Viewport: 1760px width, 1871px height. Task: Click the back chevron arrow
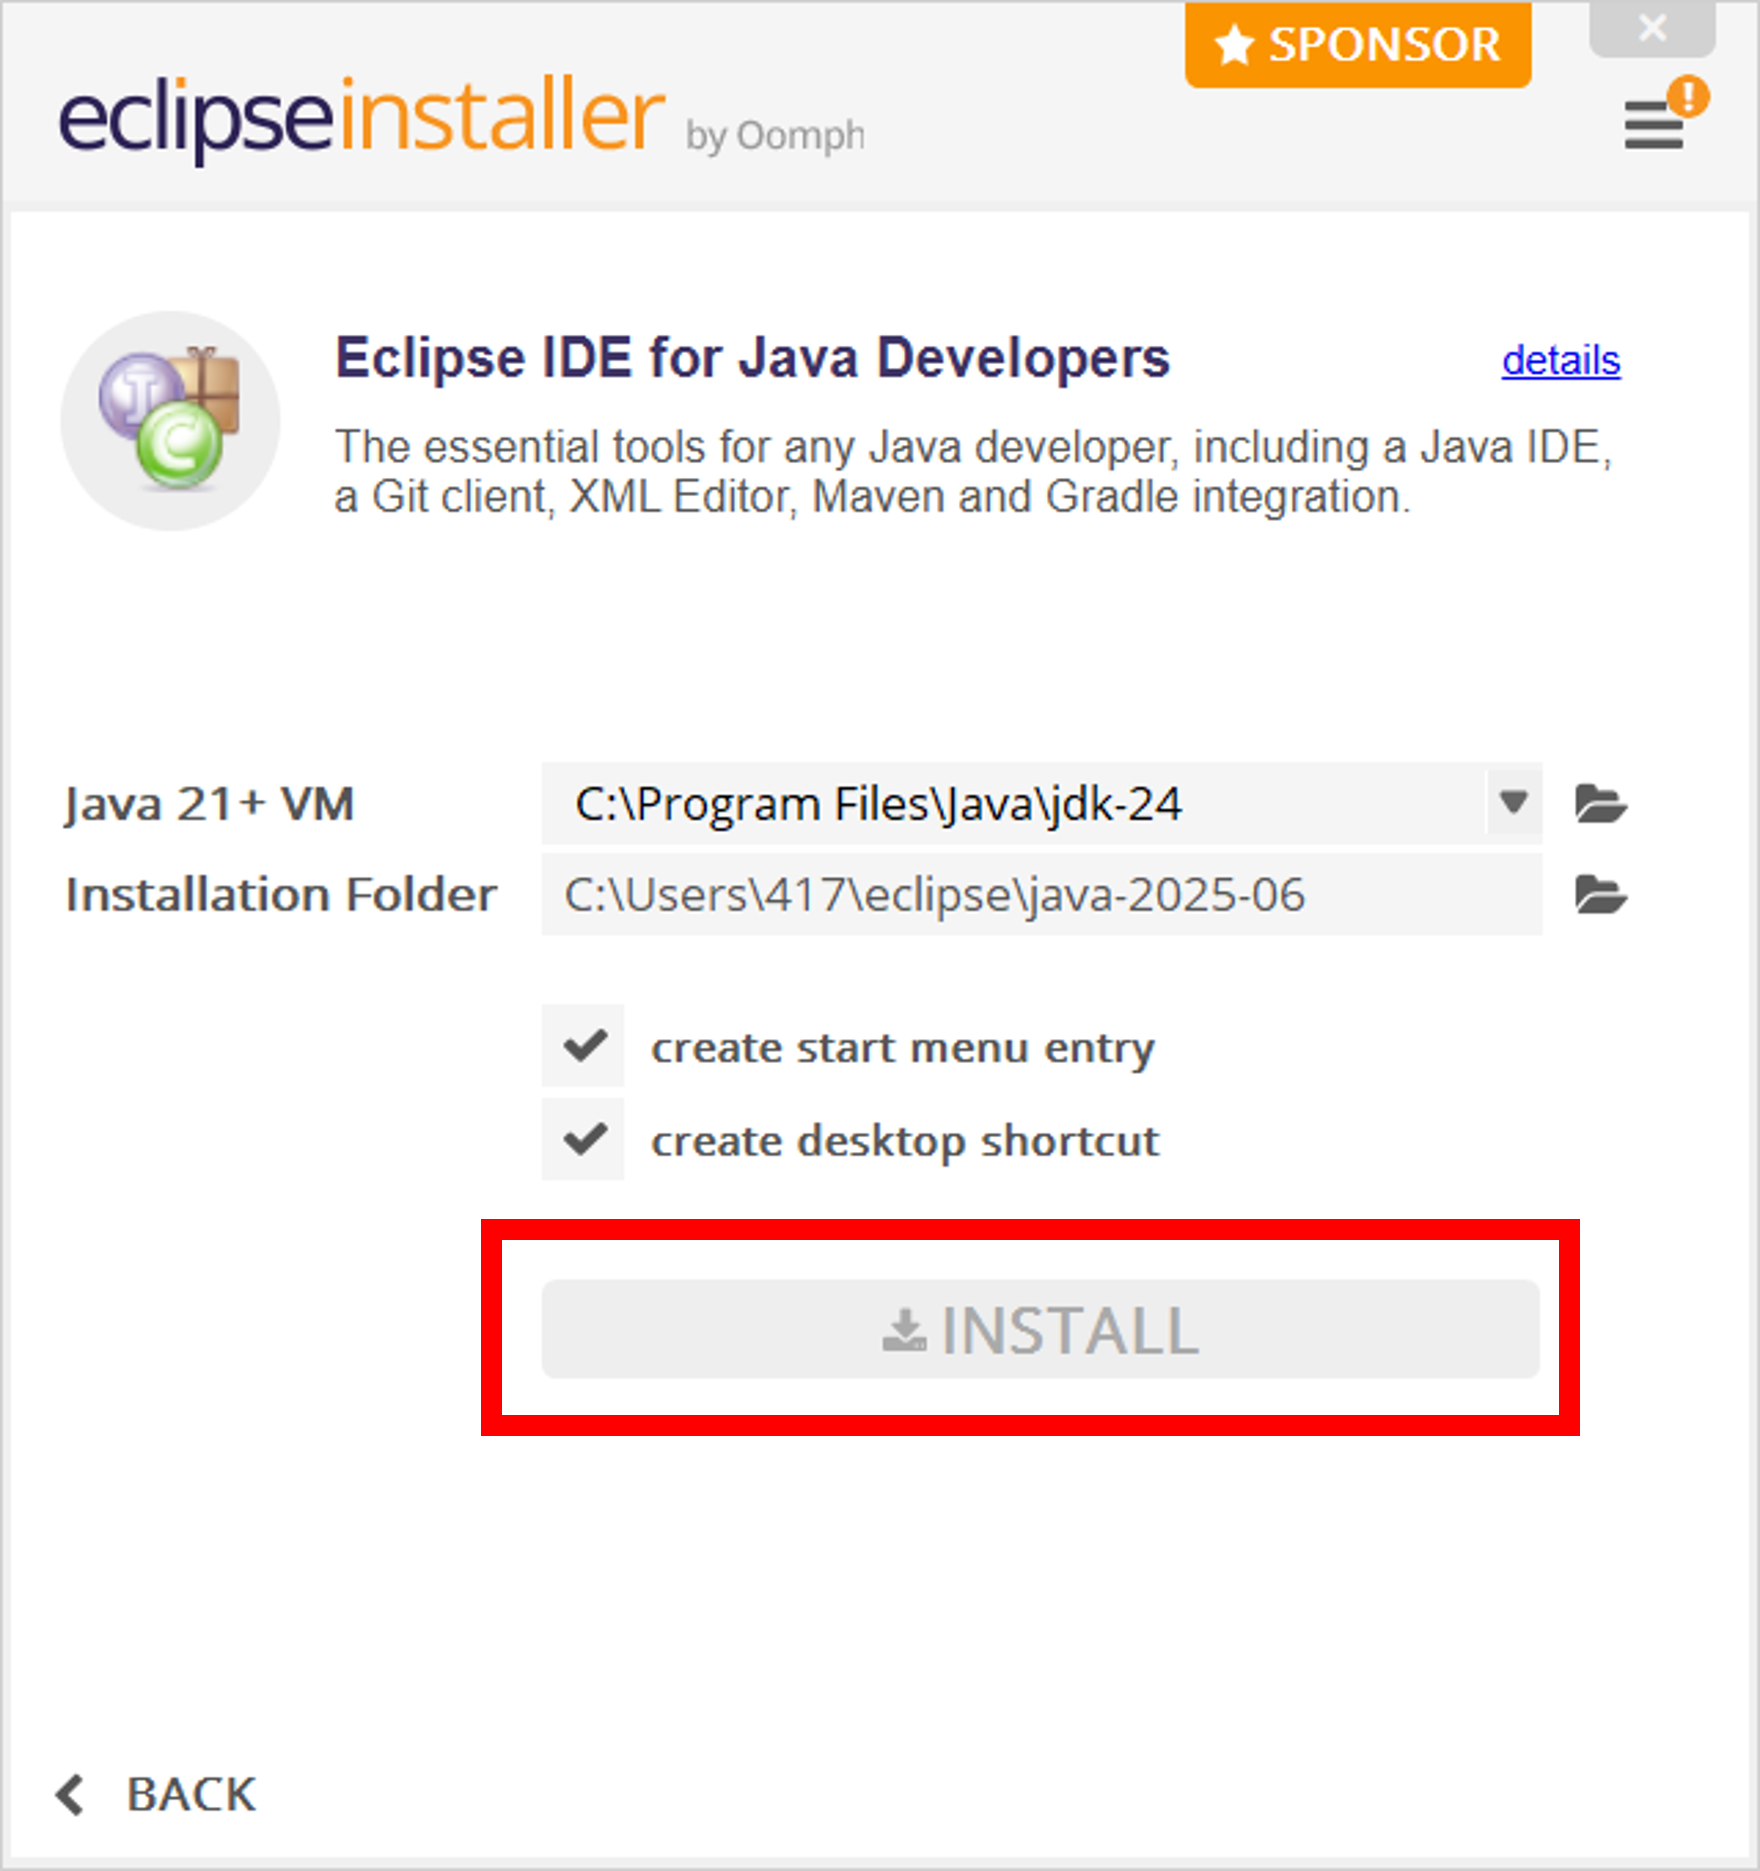pos(70,1795)
